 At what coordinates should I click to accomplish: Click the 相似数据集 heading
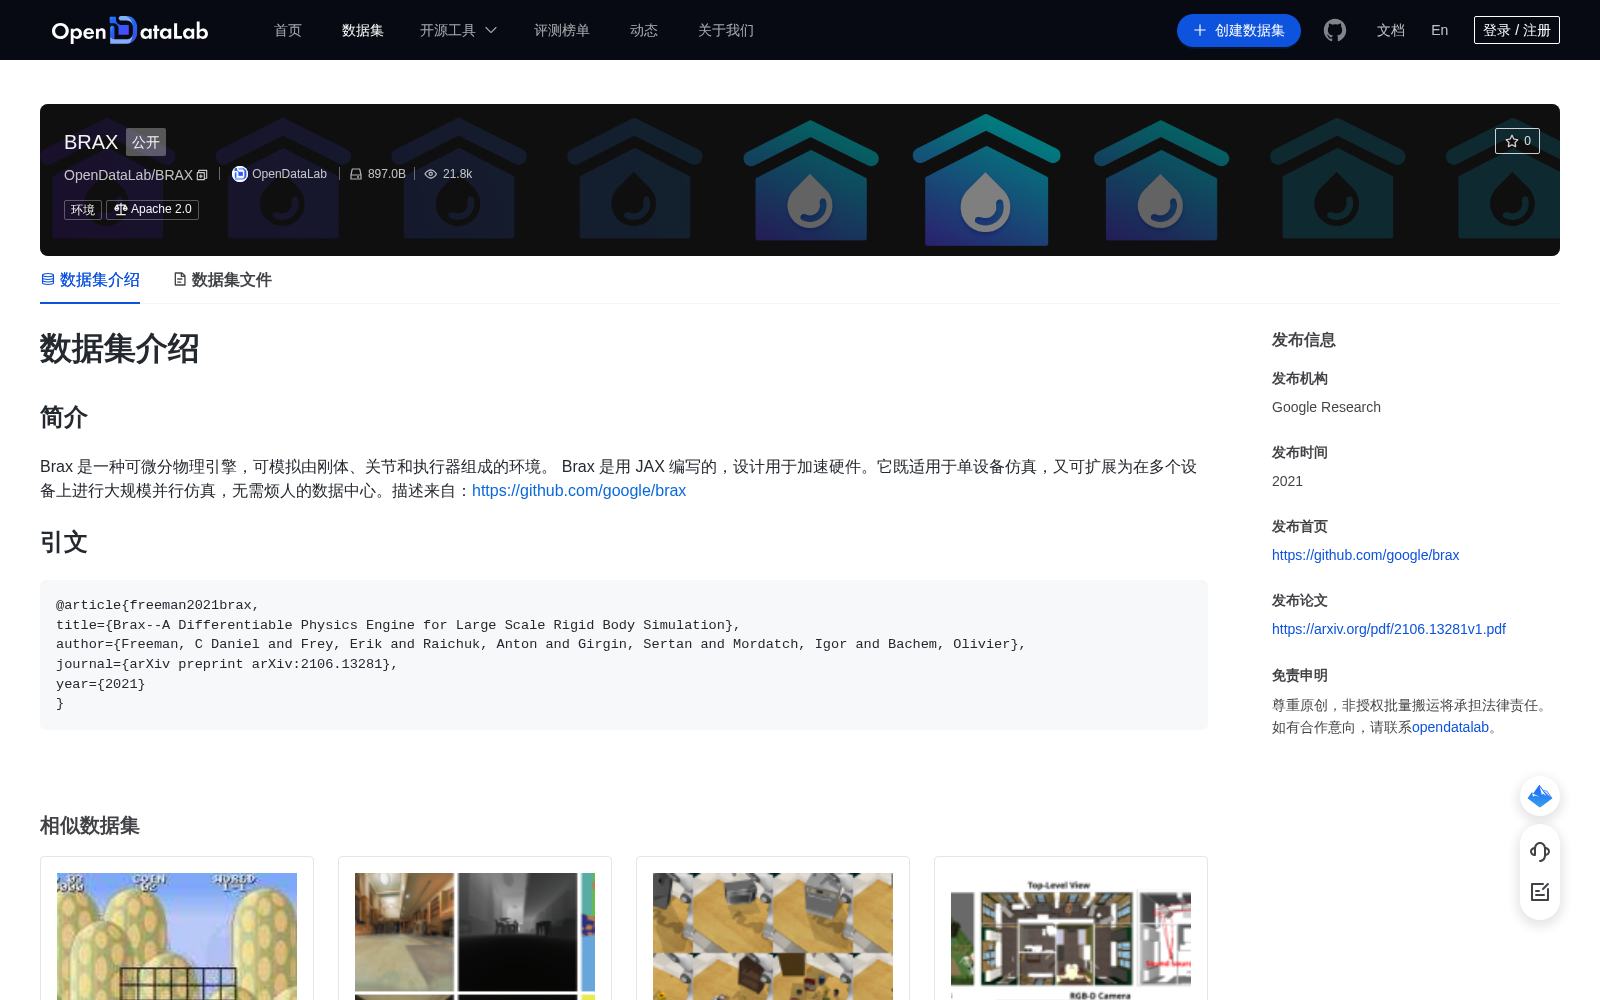[x=90, y=825]
